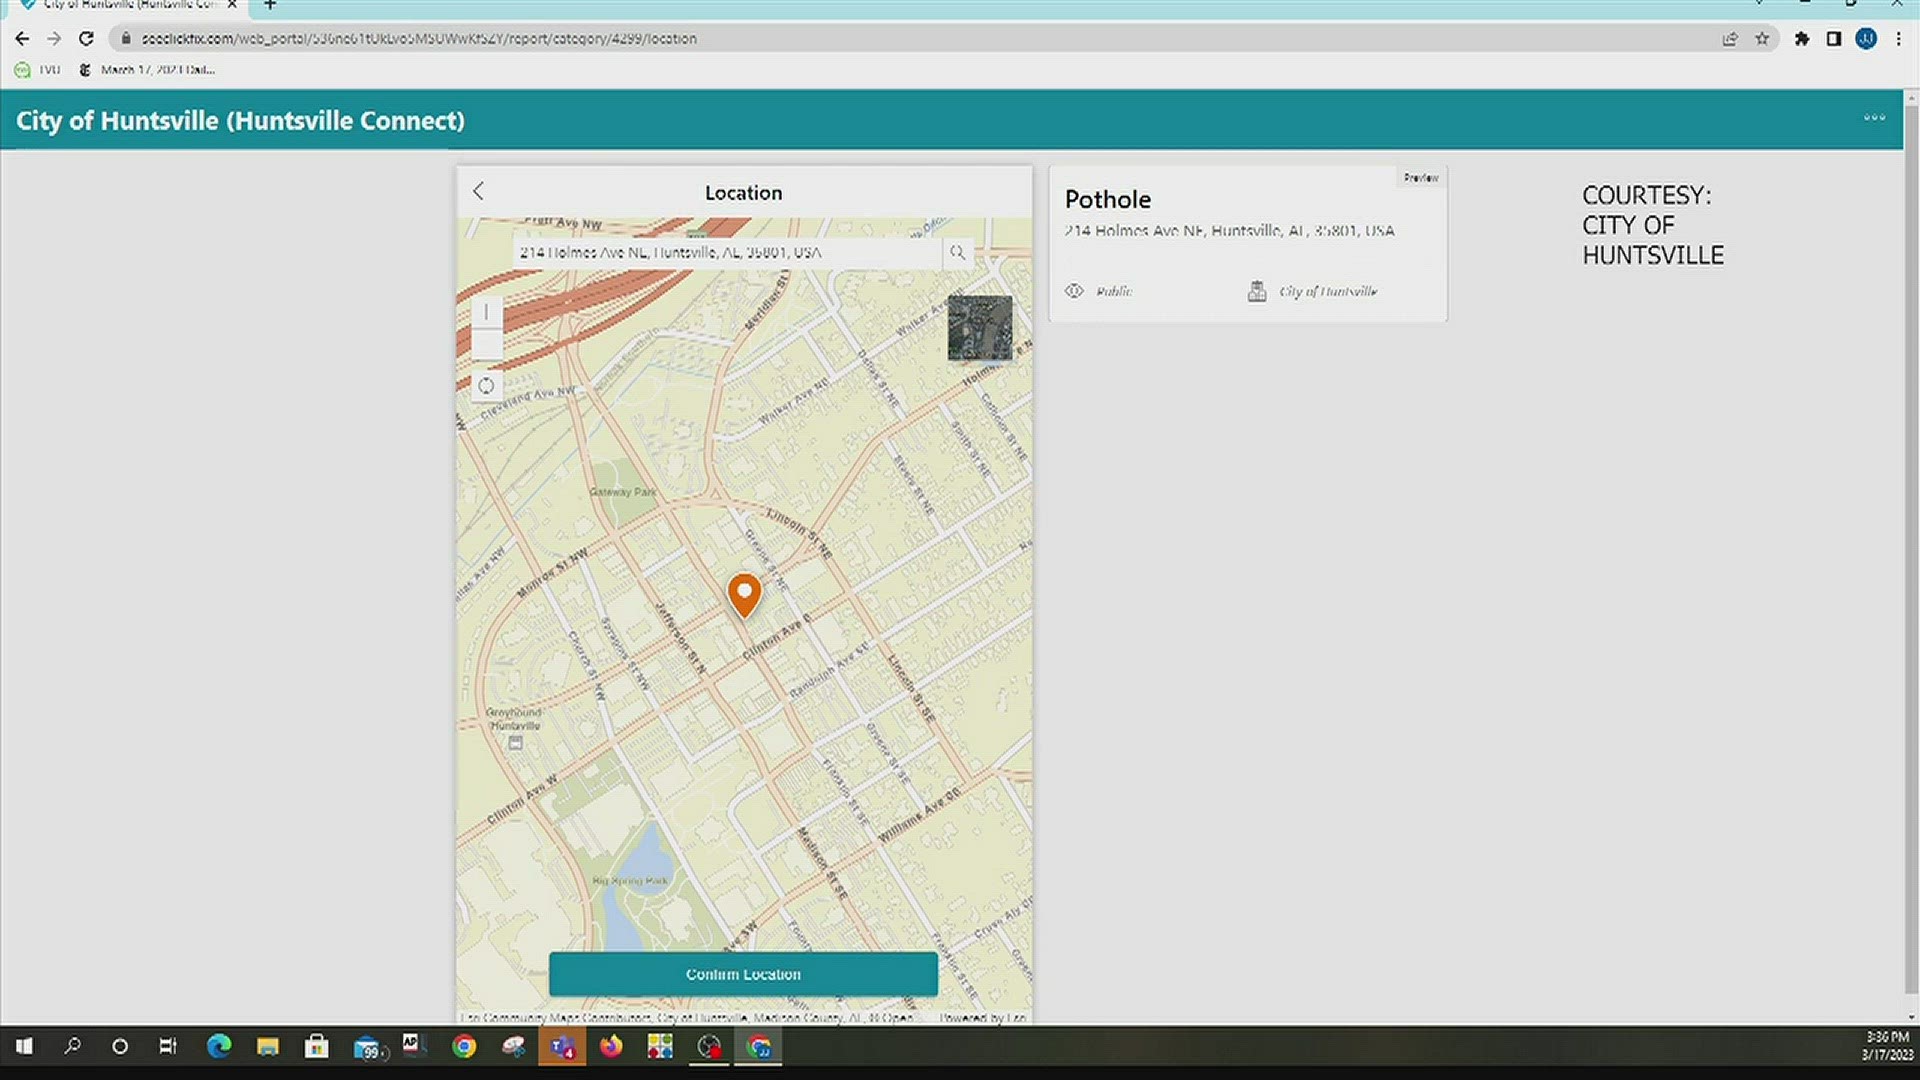This screenshot has height=1080, width=1920.
Task: Click the URL address bar
Action: pos(900,39)
